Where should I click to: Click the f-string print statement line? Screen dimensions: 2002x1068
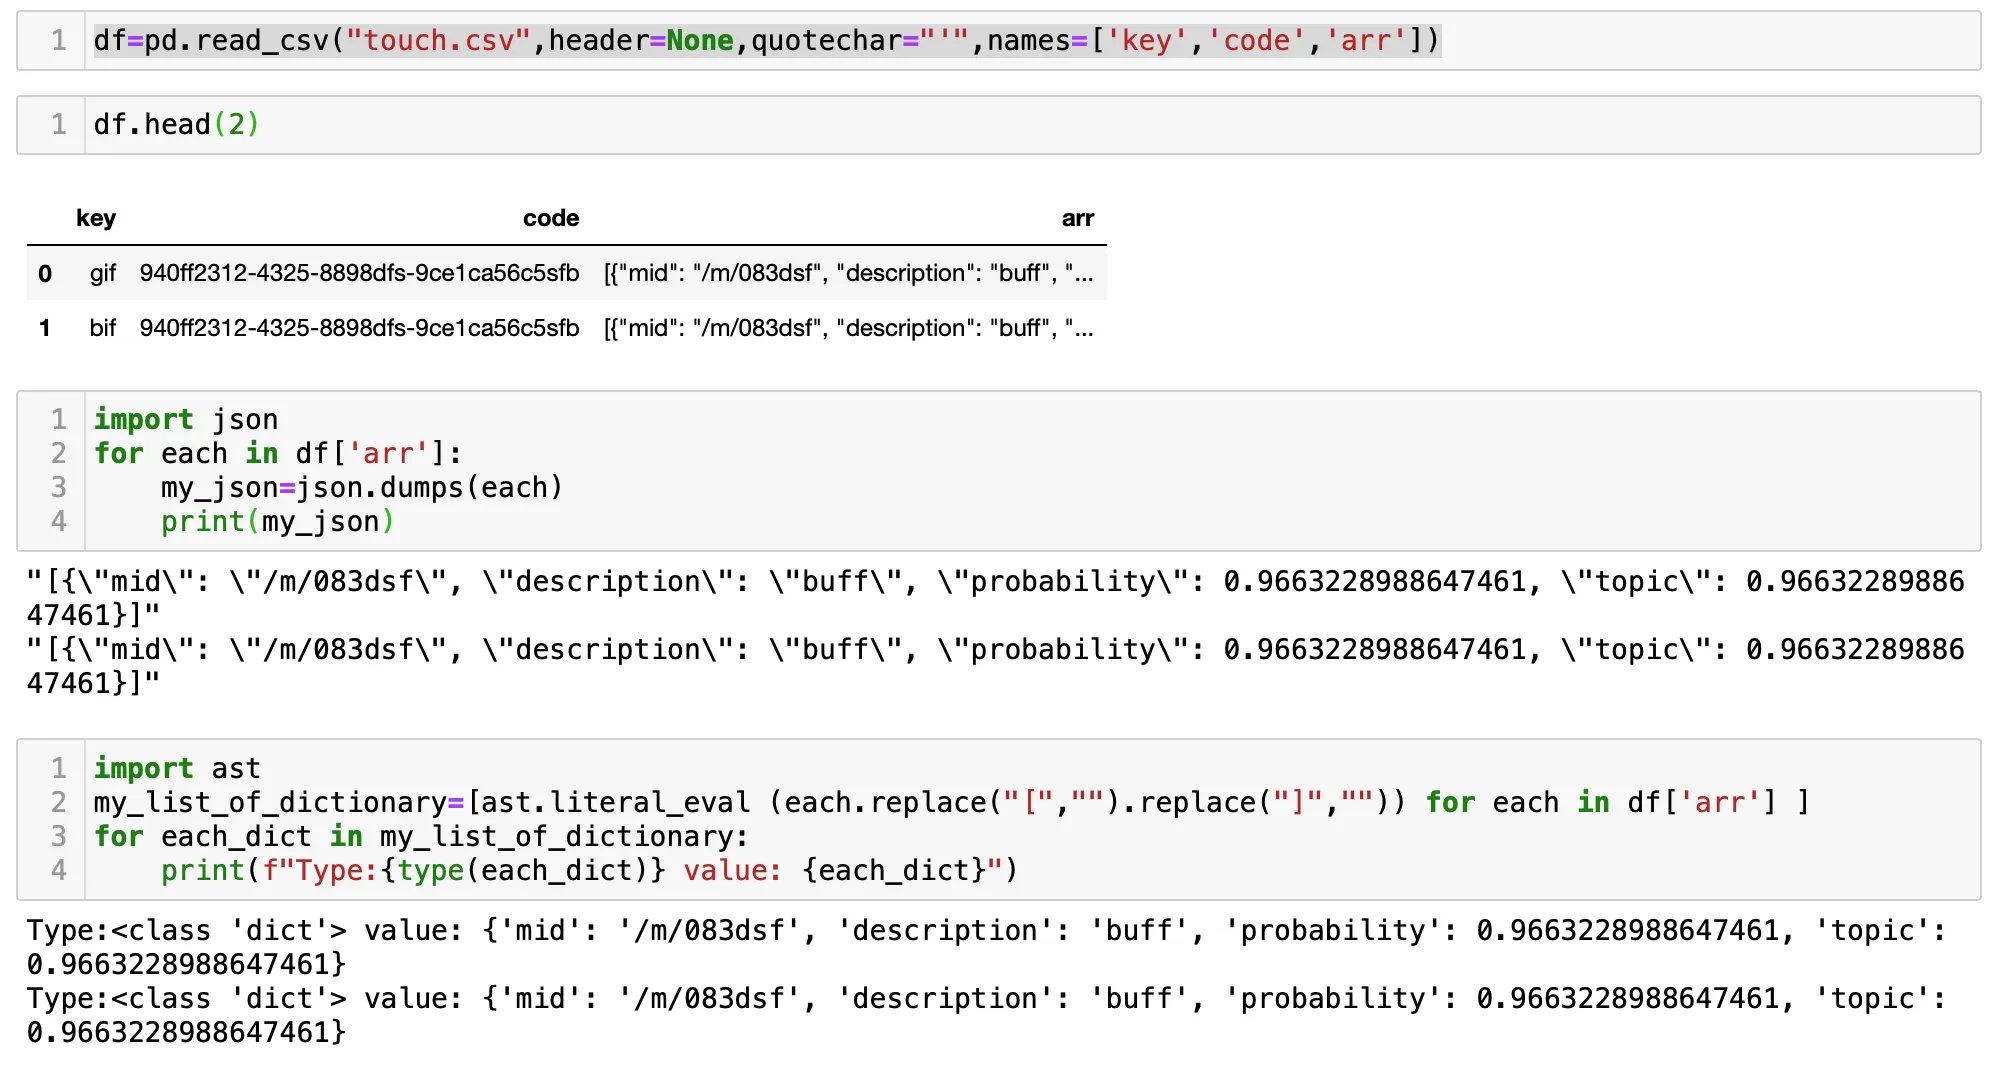pos(589,871)
